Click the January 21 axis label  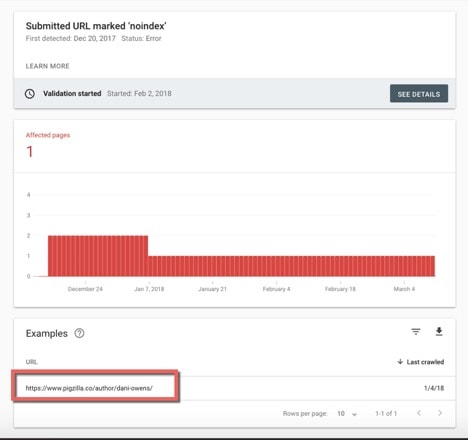coord(212,289)
